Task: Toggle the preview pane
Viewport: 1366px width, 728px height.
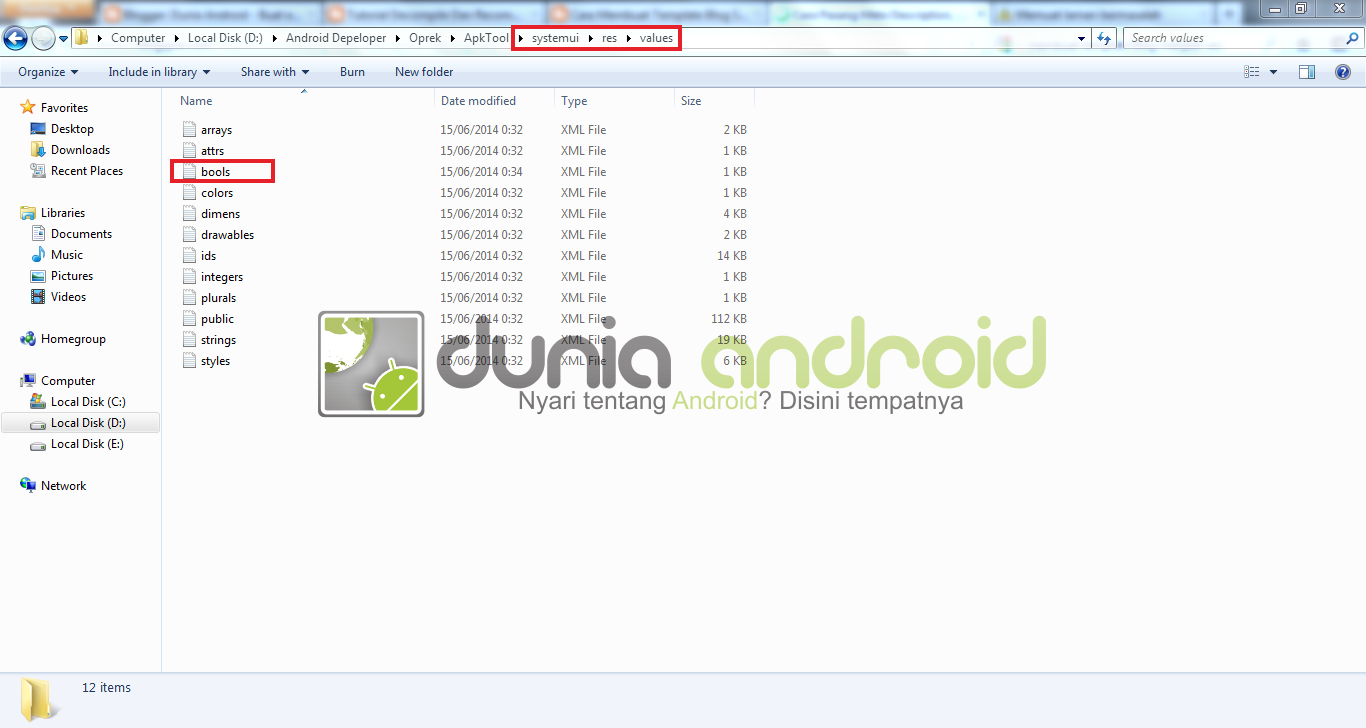Action: pos(1307,71)
